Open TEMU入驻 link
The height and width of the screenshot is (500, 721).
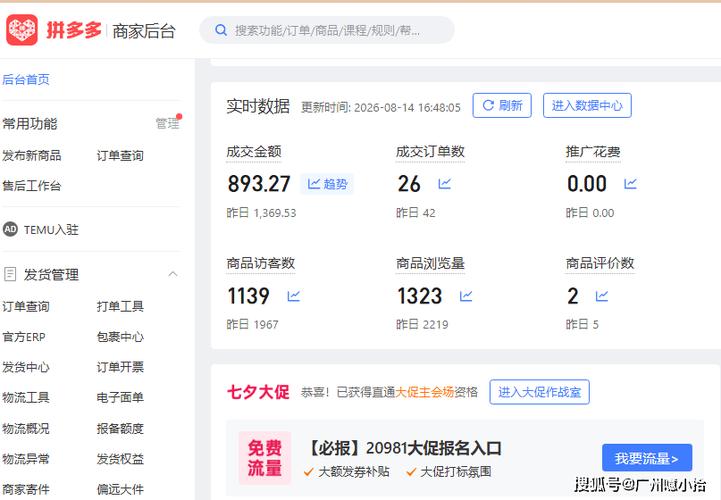(51, 230)
